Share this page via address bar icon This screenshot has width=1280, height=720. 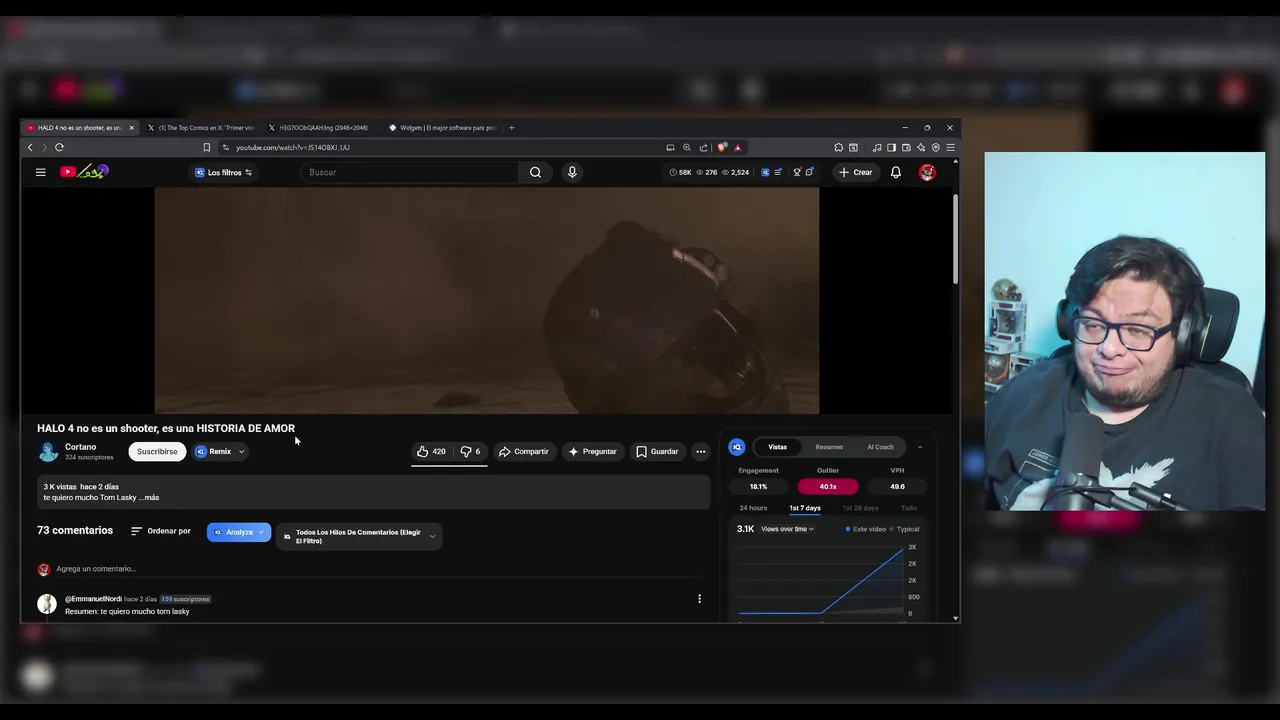pos(704,147)
